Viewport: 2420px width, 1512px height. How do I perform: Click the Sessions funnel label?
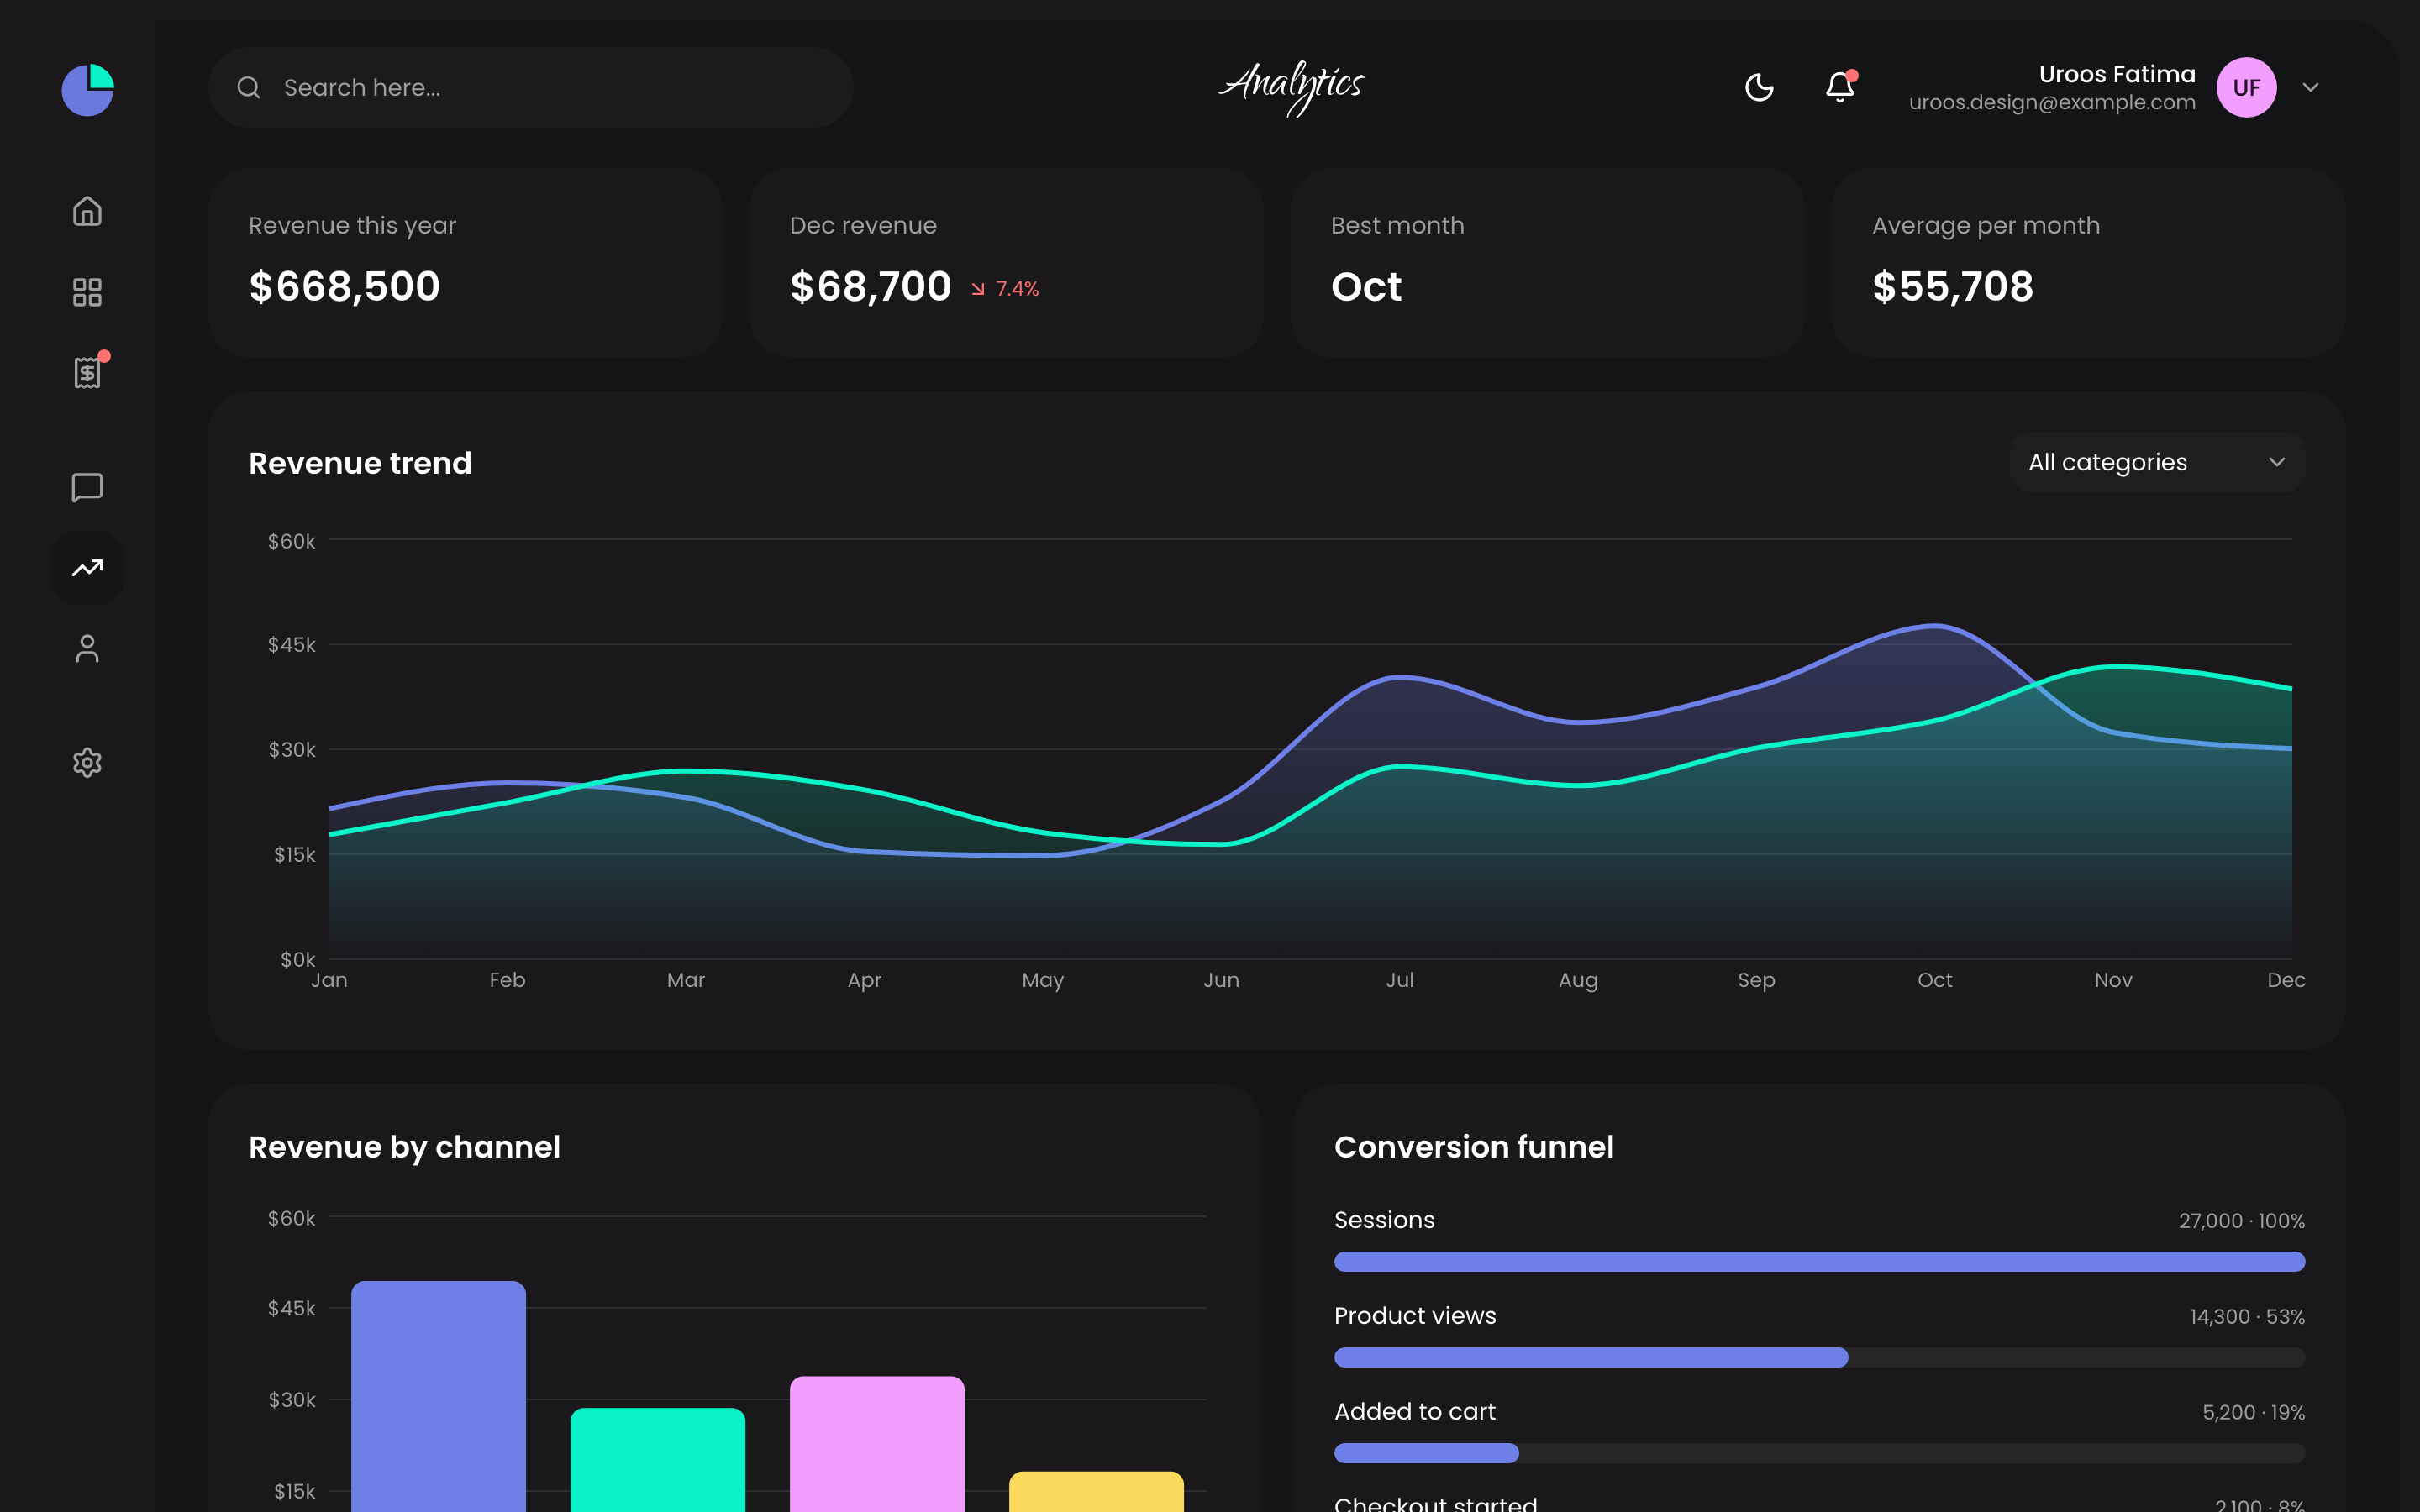1384,1220
